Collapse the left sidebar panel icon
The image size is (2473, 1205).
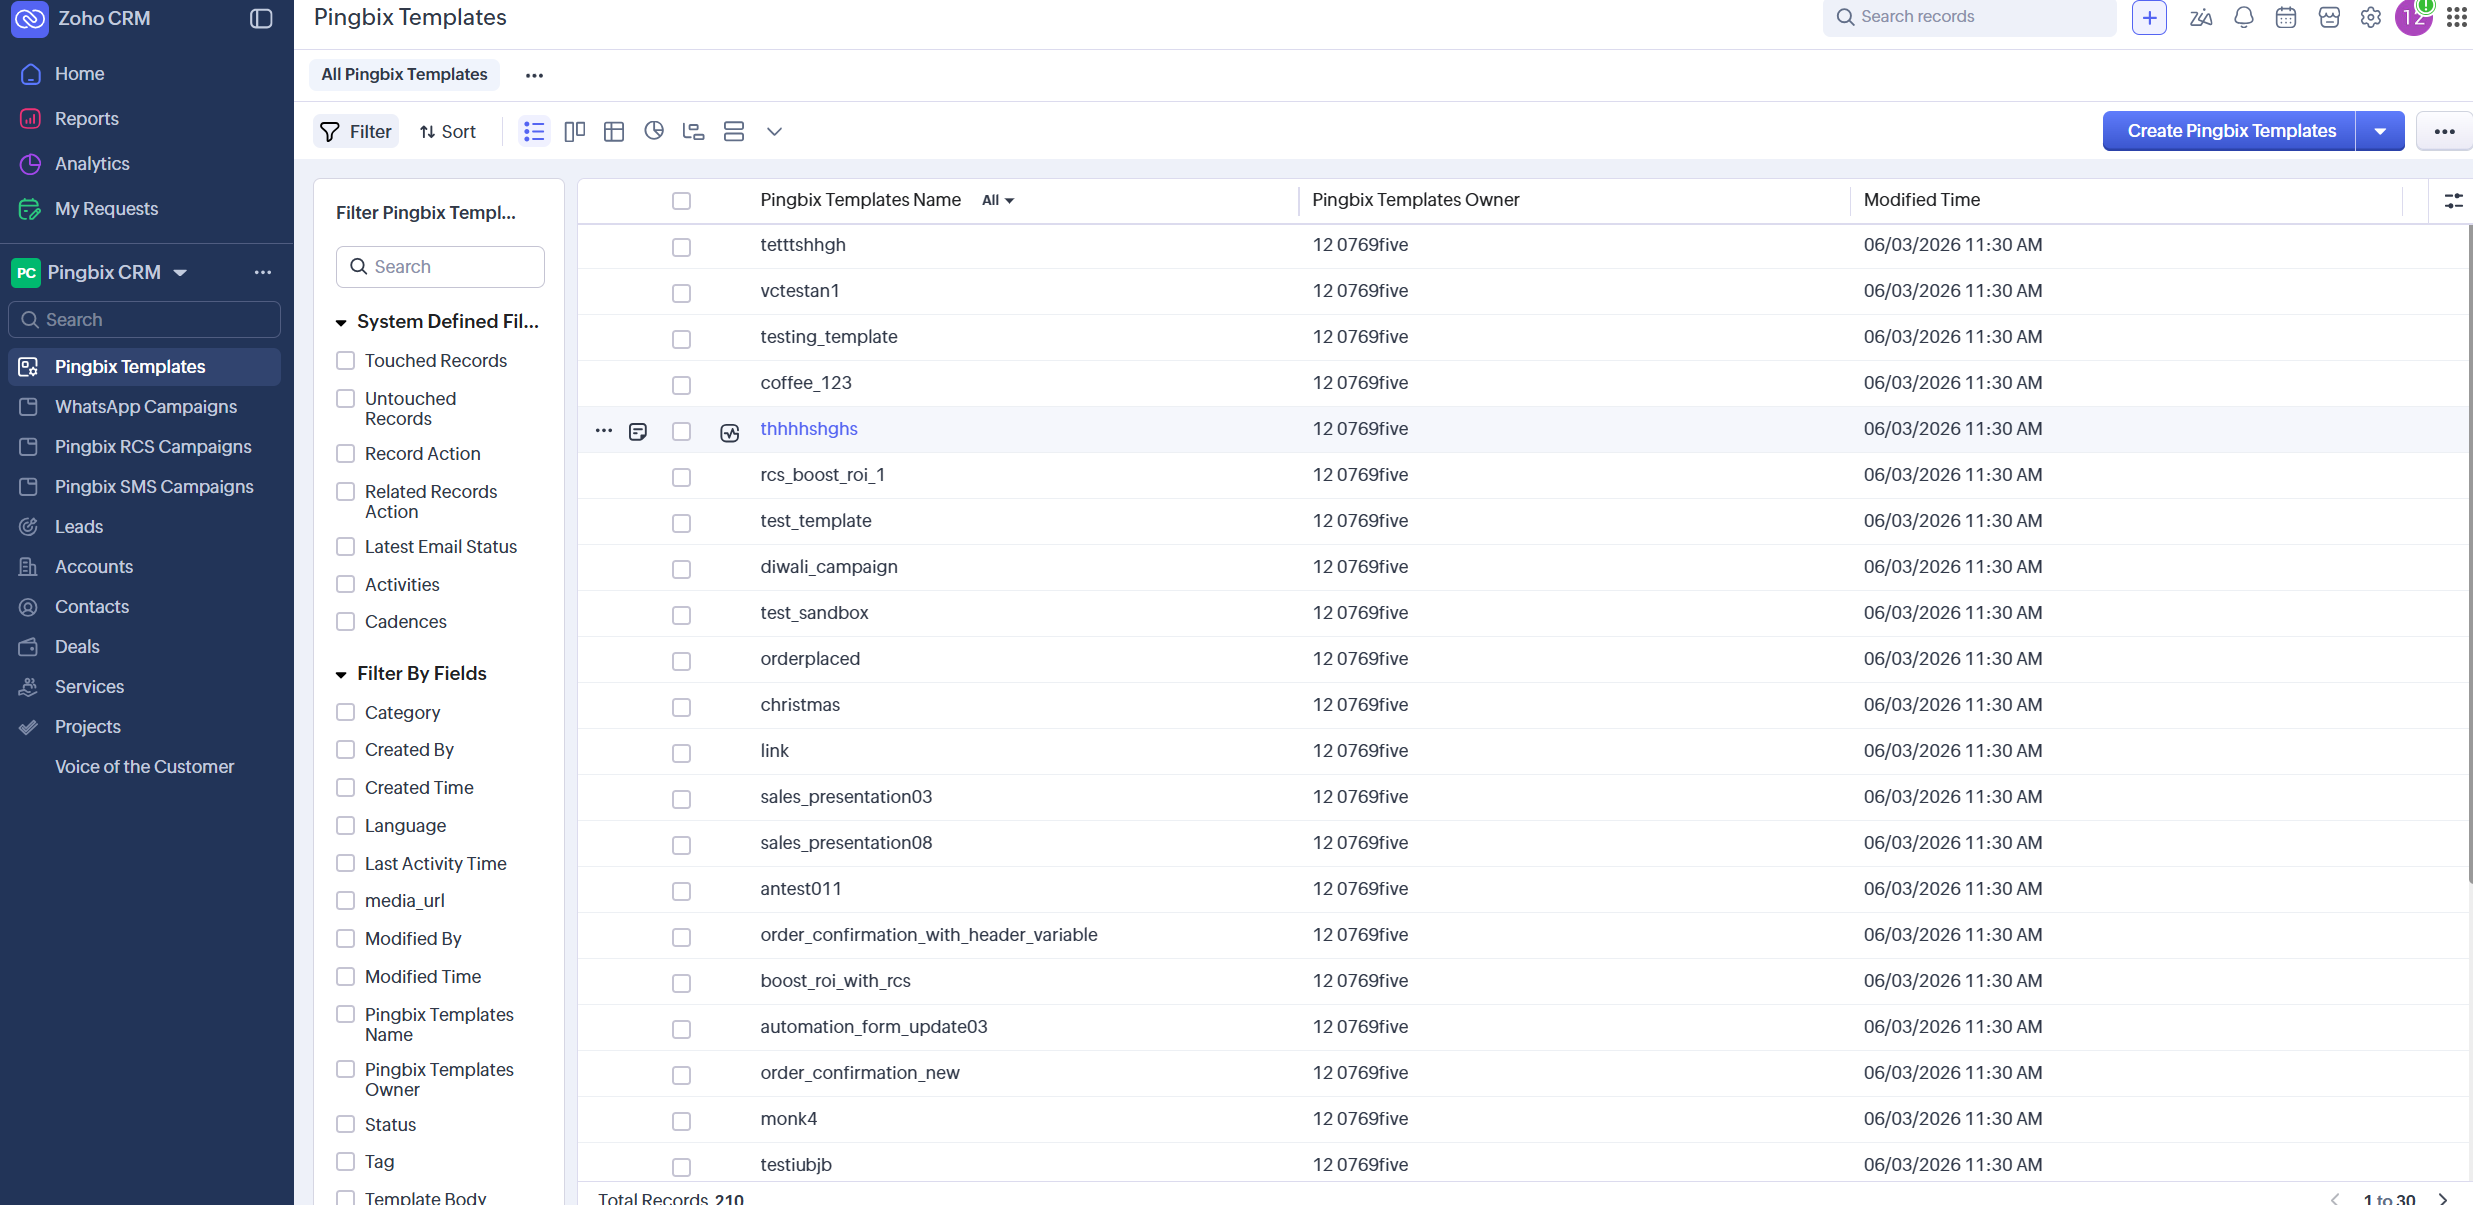coord(261,18)
